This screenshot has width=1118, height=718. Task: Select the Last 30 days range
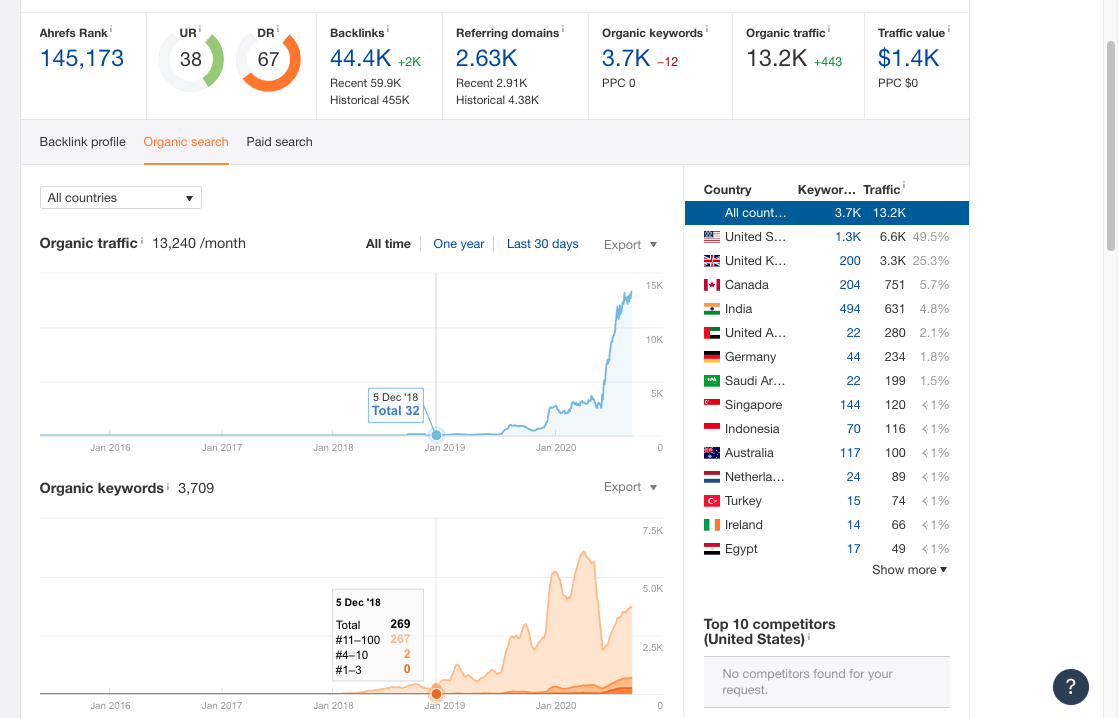point(543,243)
